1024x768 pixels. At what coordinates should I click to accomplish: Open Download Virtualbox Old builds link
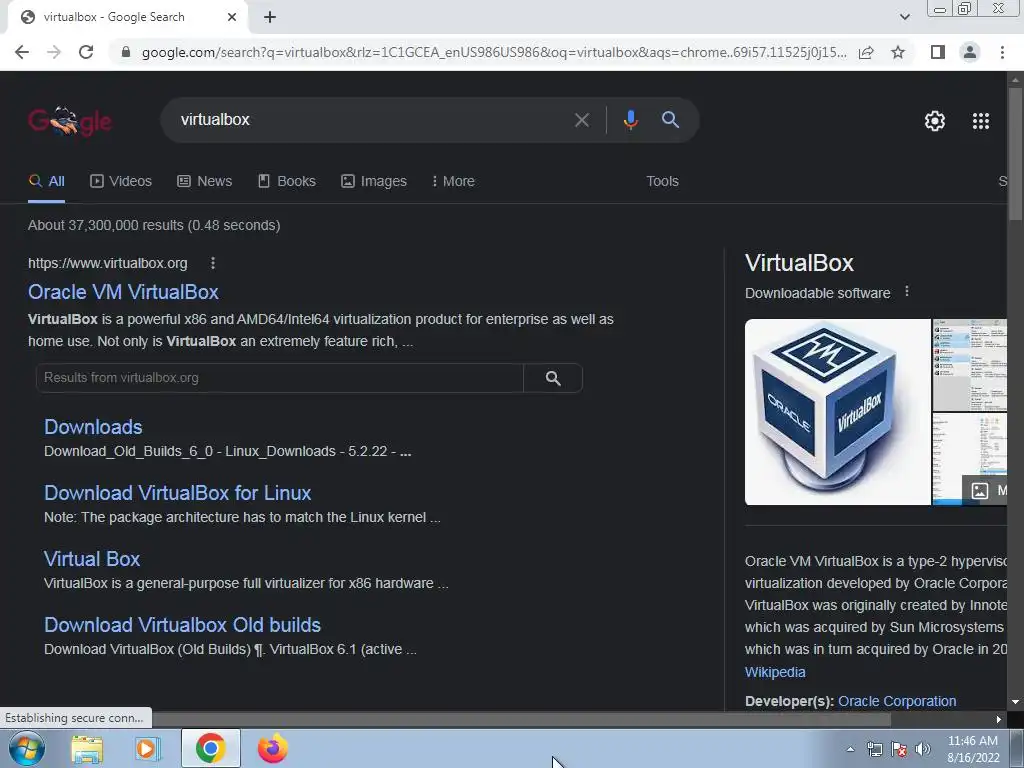pos(182,624)
